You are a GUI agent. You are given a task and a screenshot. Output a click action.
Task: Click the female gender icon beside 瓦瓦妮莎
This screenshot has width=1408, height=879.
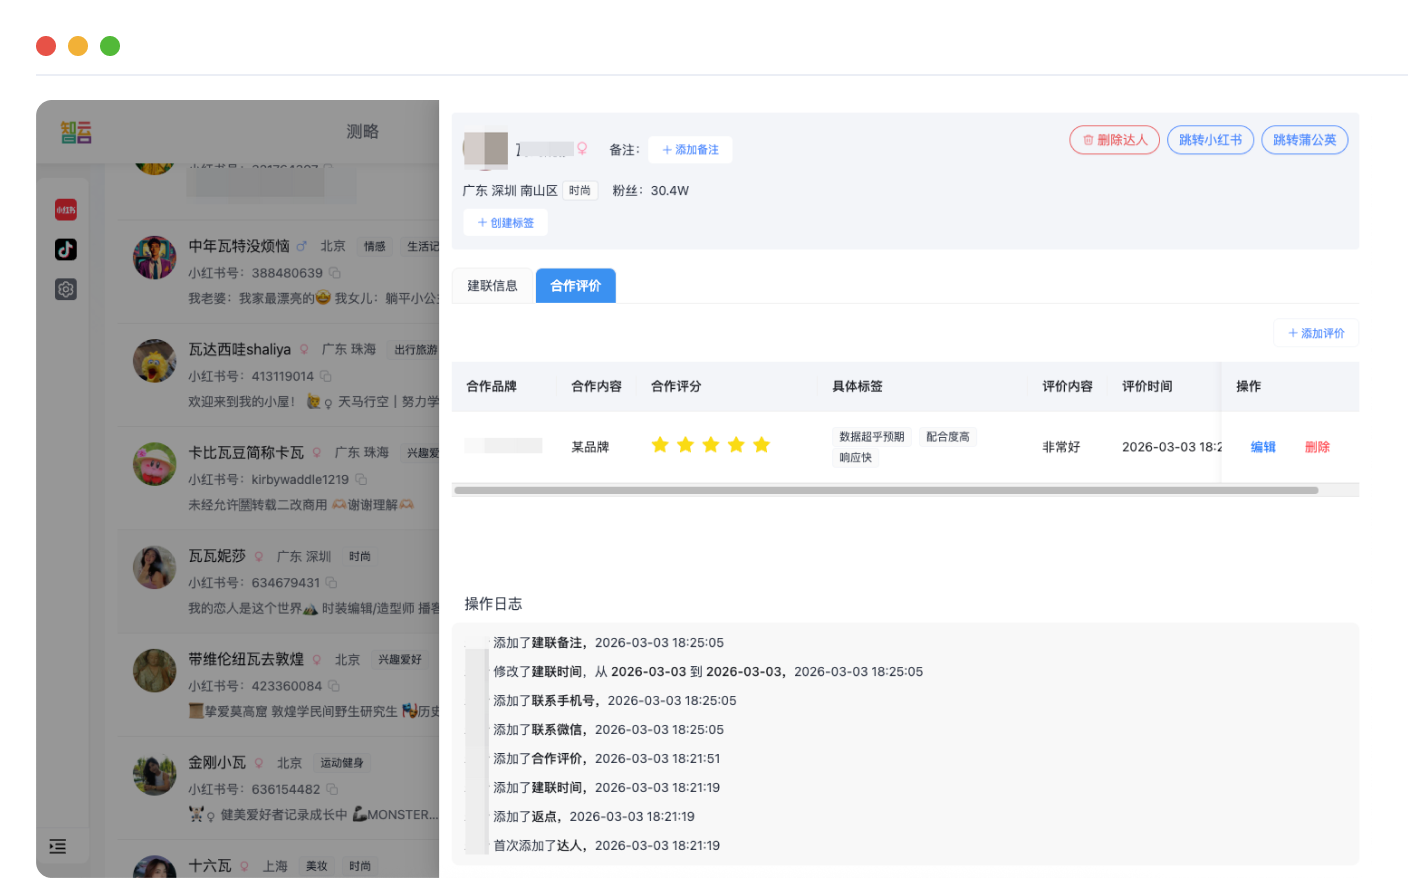(x=258, y=556)
